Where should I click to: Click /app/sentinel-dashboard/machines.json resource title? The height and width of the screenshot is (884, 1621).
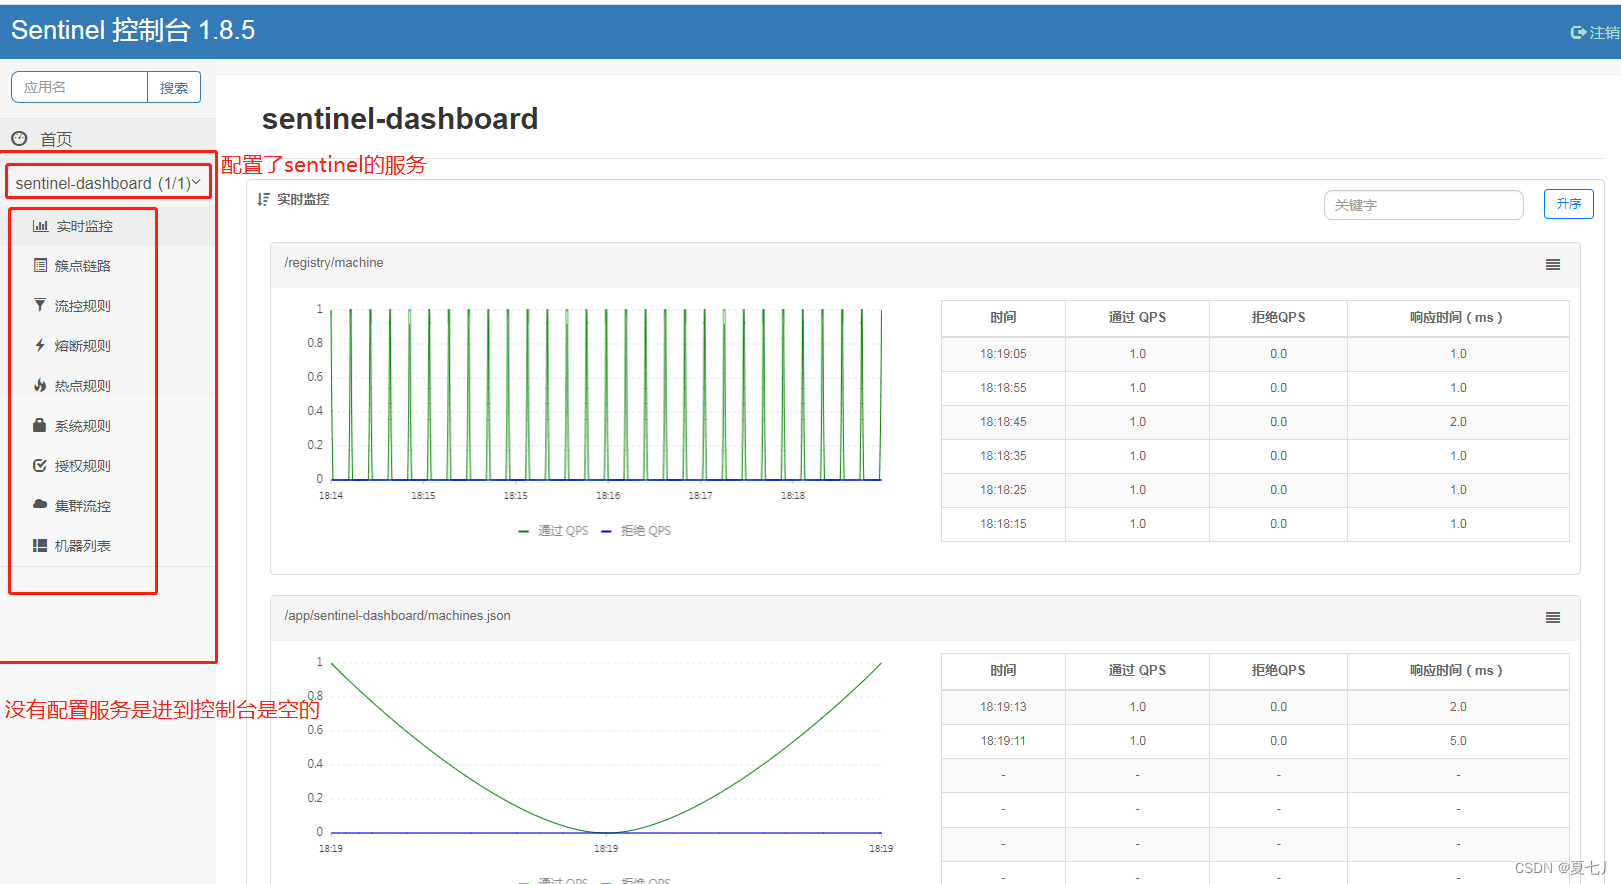pos(397,616)
